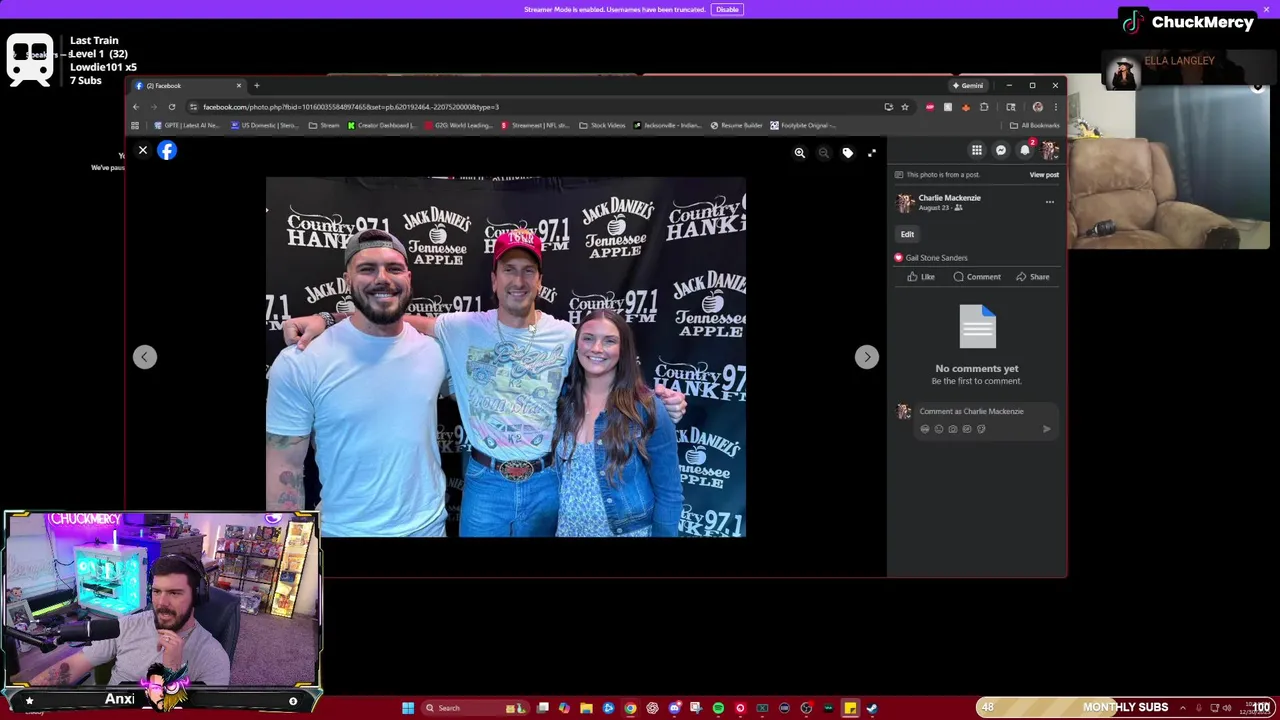
Task: Open the Chrome extensions puzzle icon
Action: click(x=984, y=107)
